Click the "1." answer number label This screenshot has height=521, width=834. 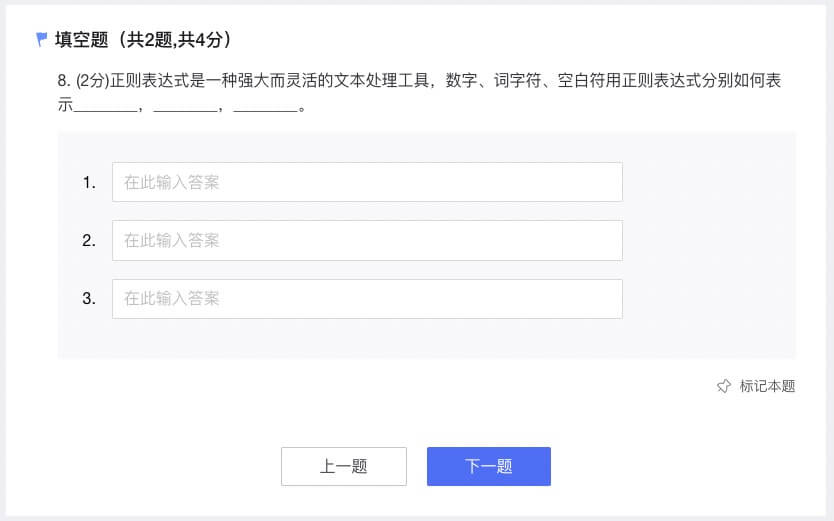pos(89,183)
